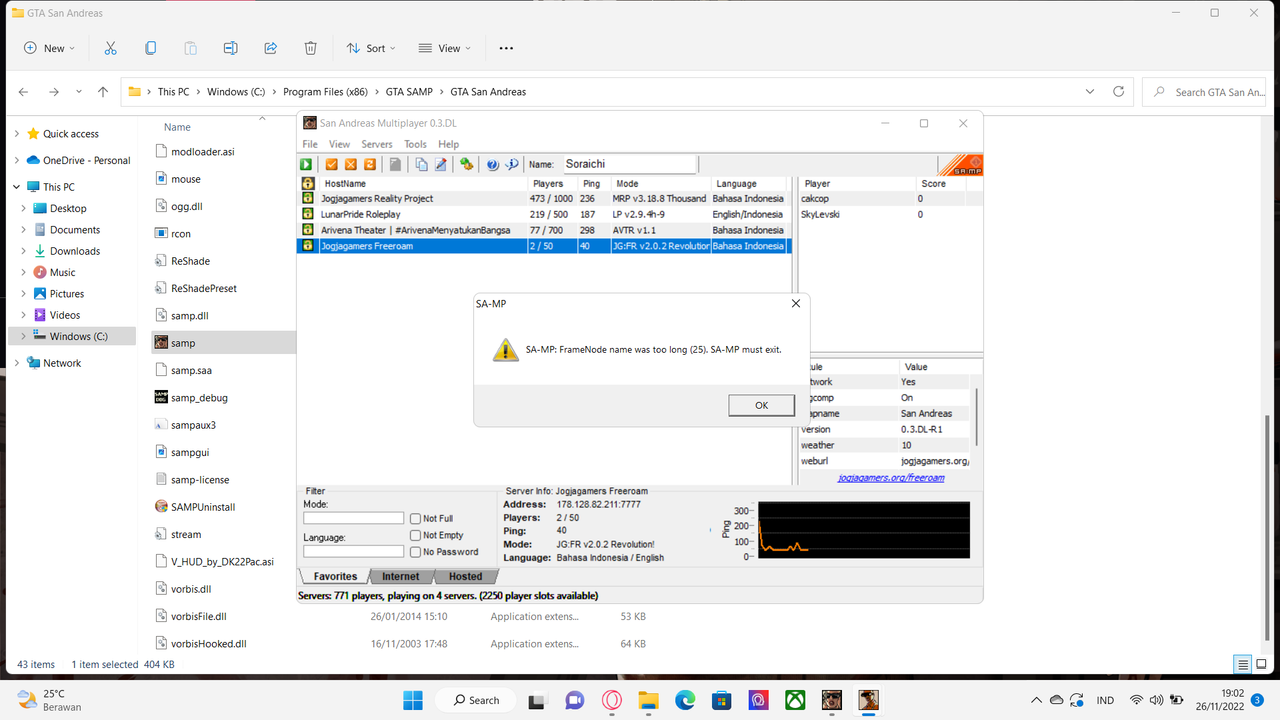Click the GTA SAMP breadcrumb

pos(409,92)
